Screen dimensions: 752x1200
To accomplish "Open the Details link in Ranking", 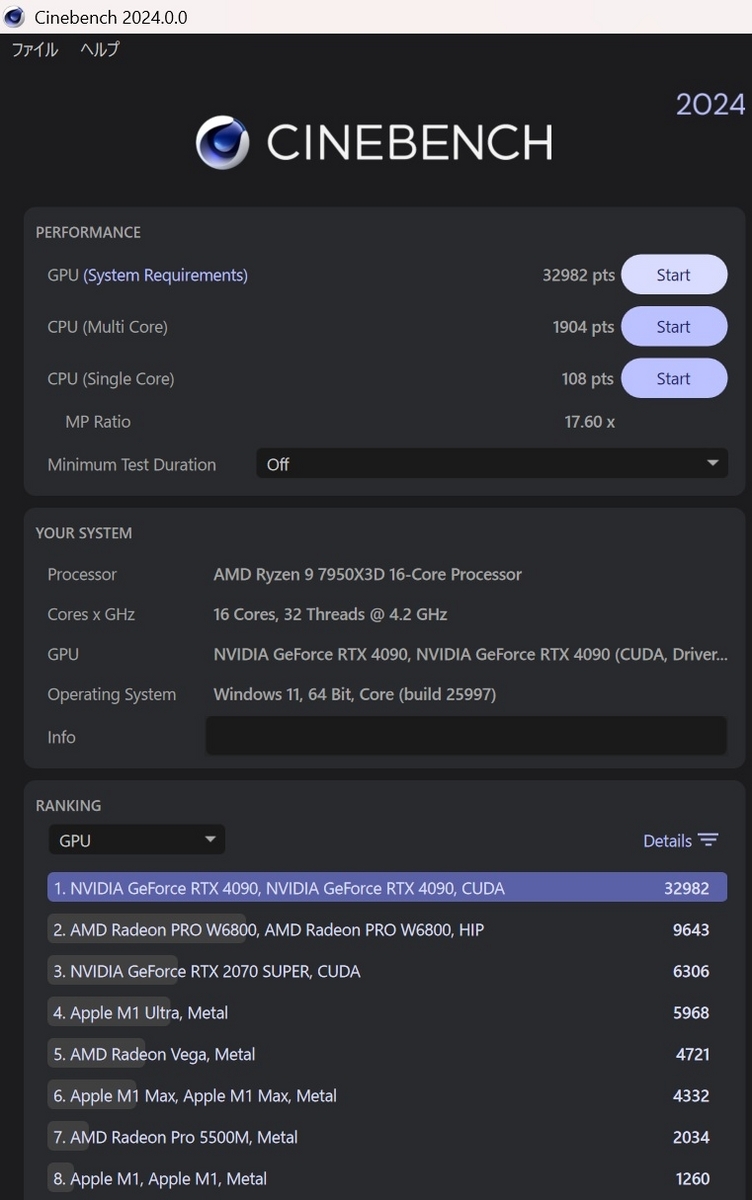I will click(668, 841).
